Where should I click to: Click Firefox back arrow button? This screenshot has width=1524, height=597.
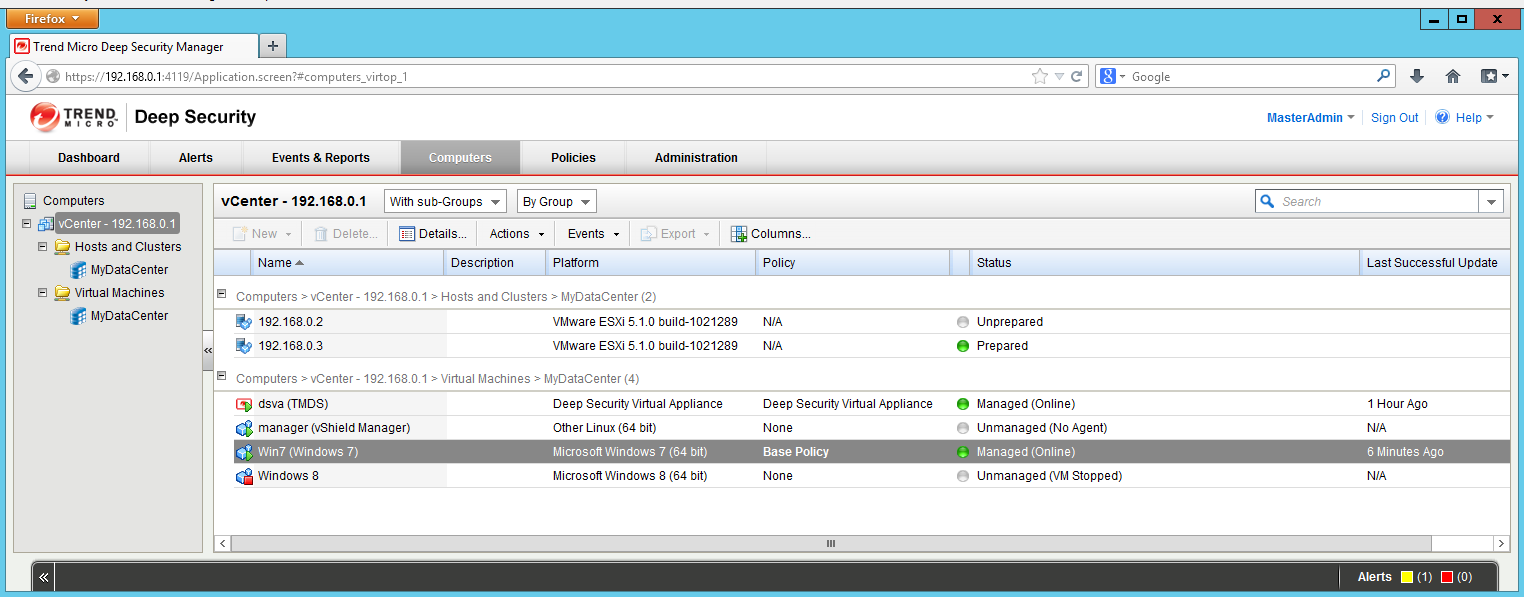pyautogui.click(x=26, y=76)
